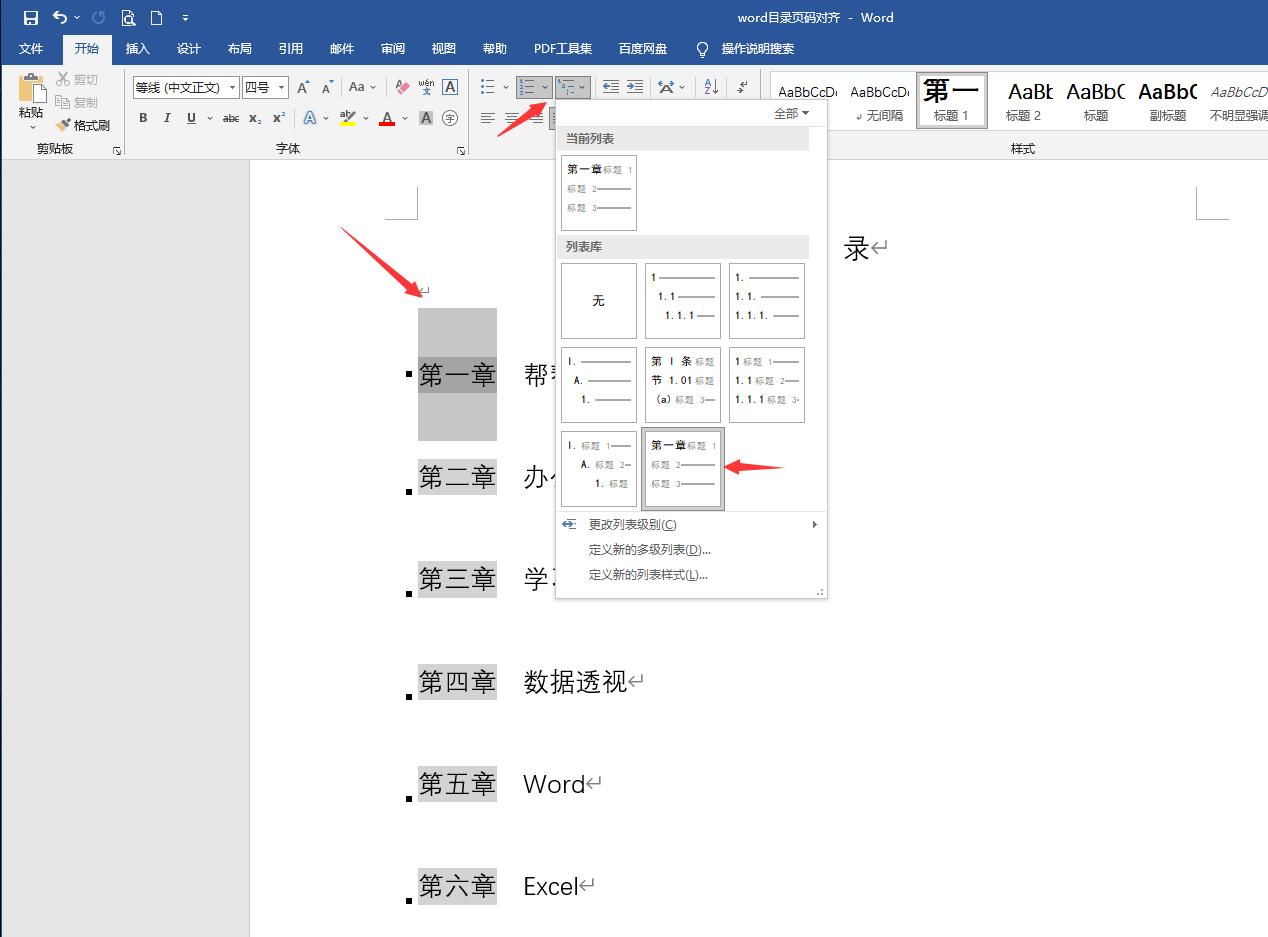Enable text highlight color

348,118
